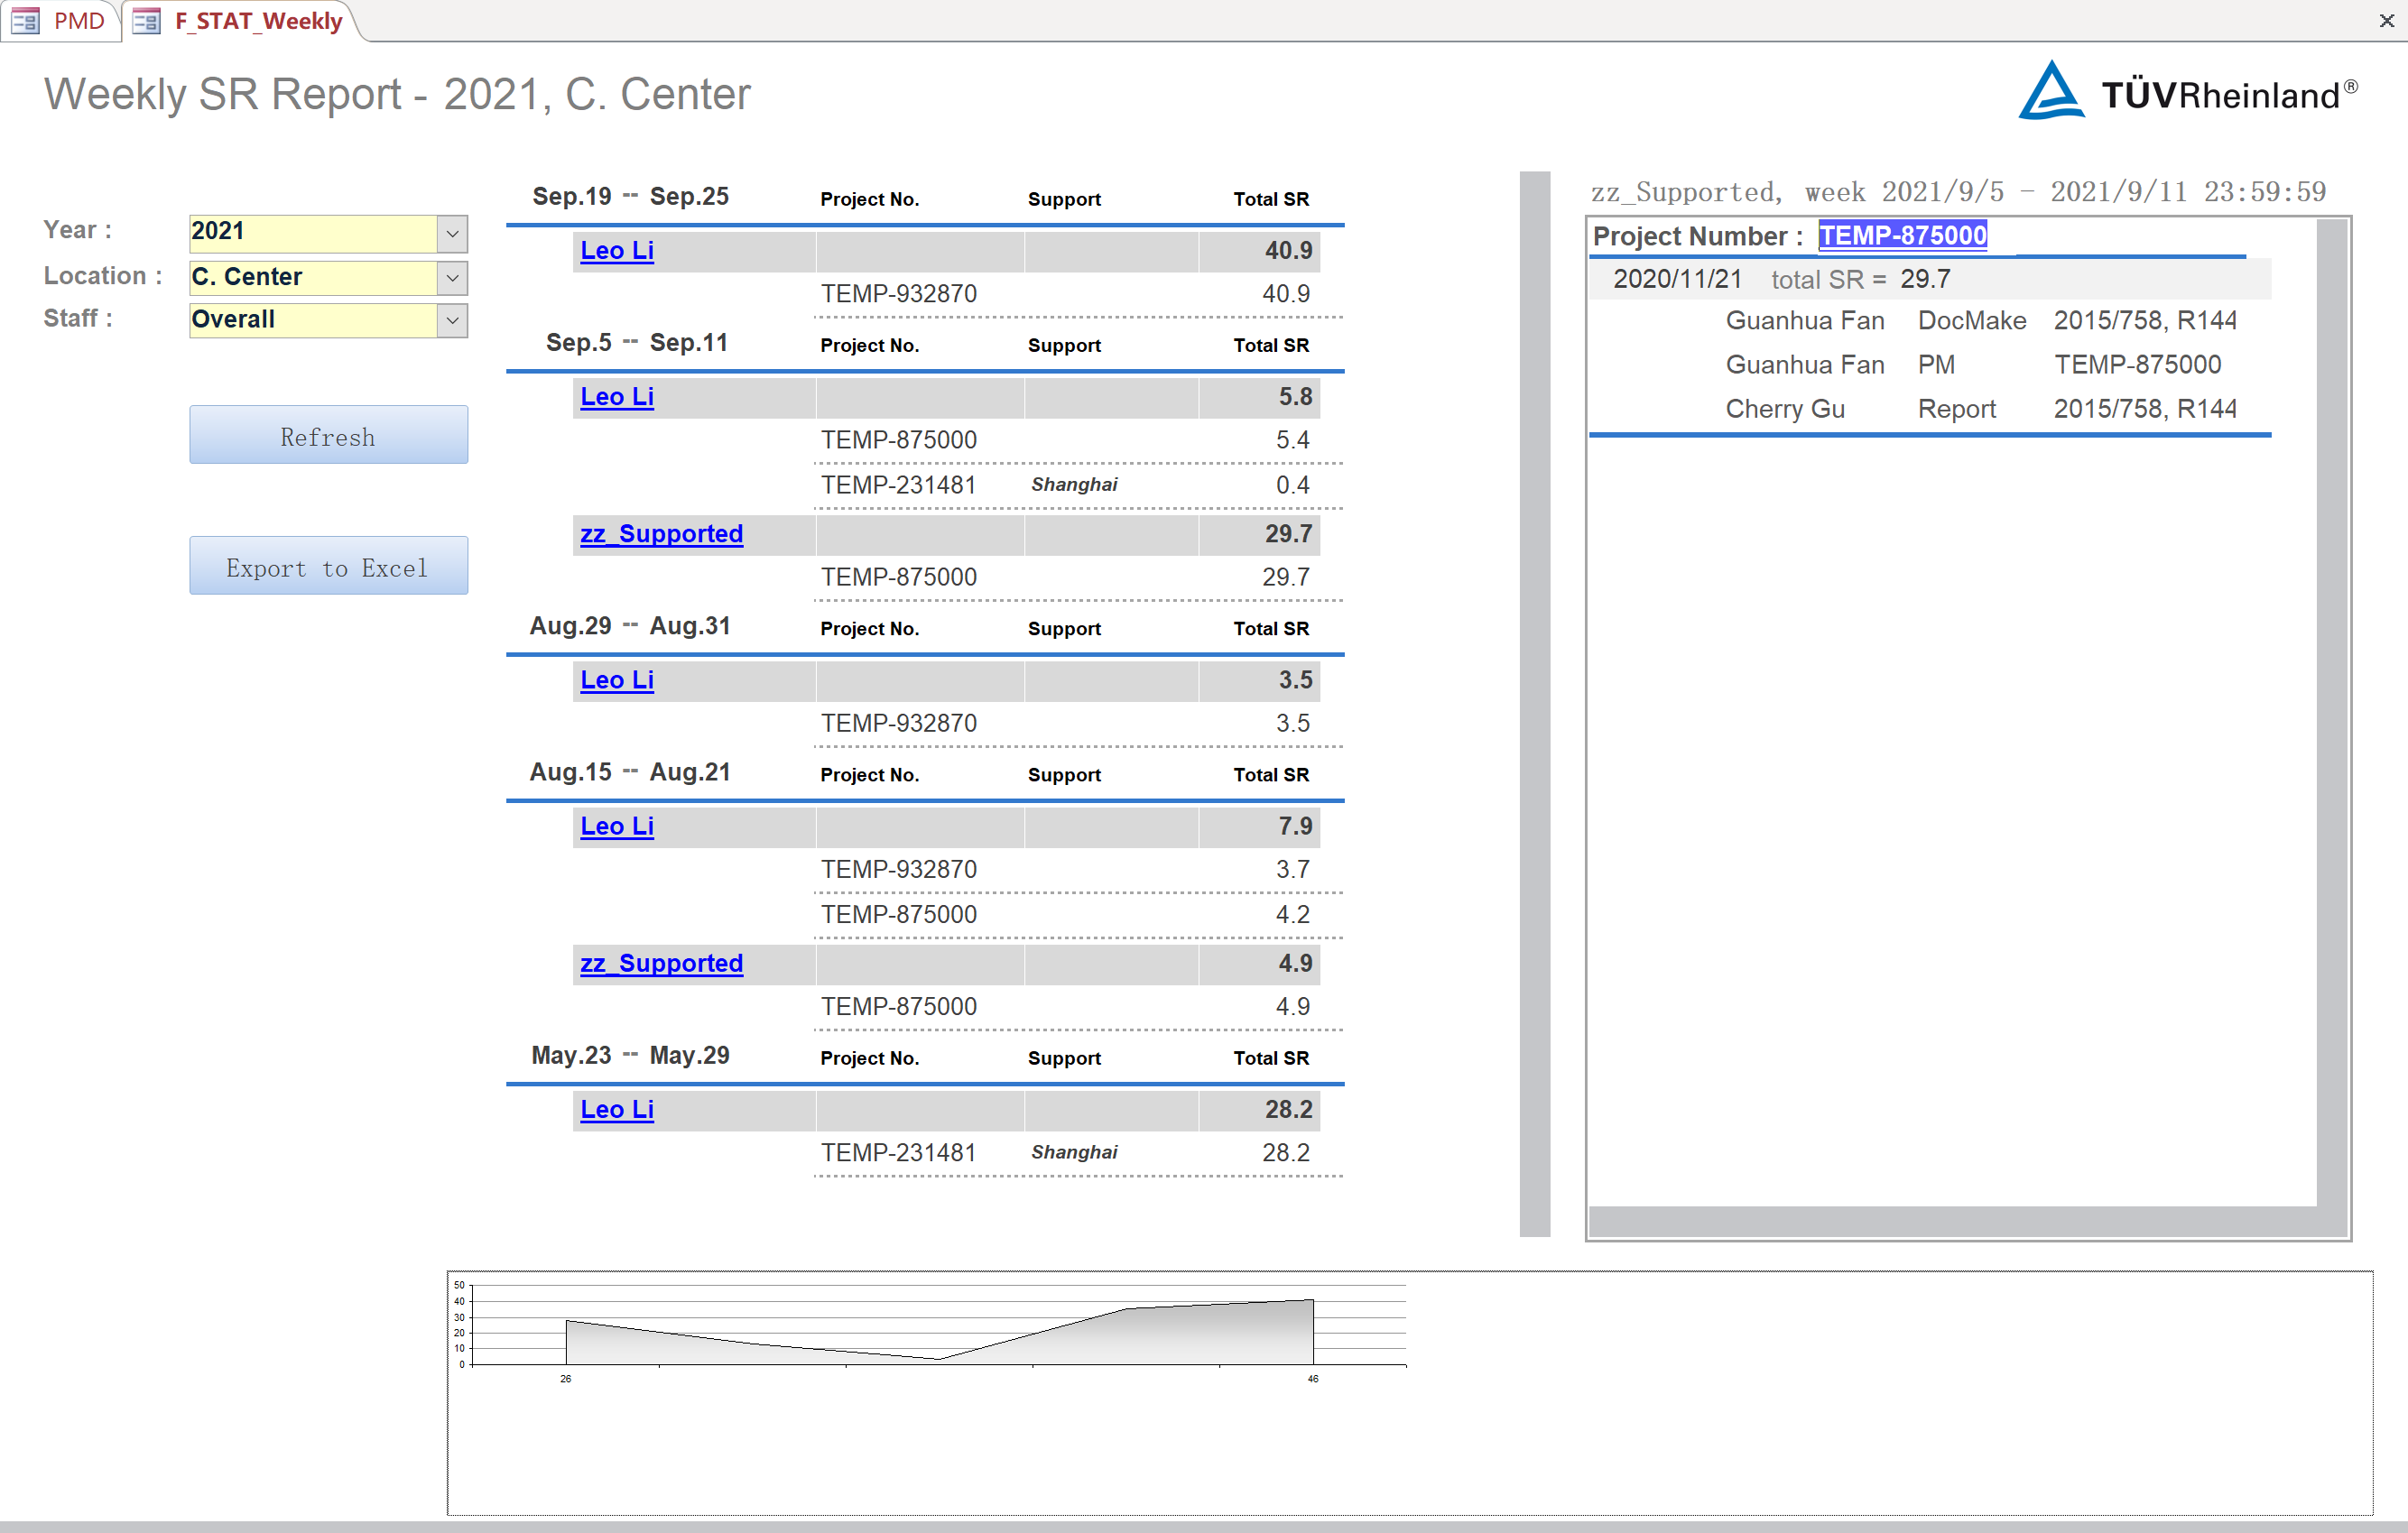Select TEMP-231481 row with 0.4
Image resolution: width=2408 pixels, height=1533 pixels.
pyautogui.click(x=1078, y=486)
